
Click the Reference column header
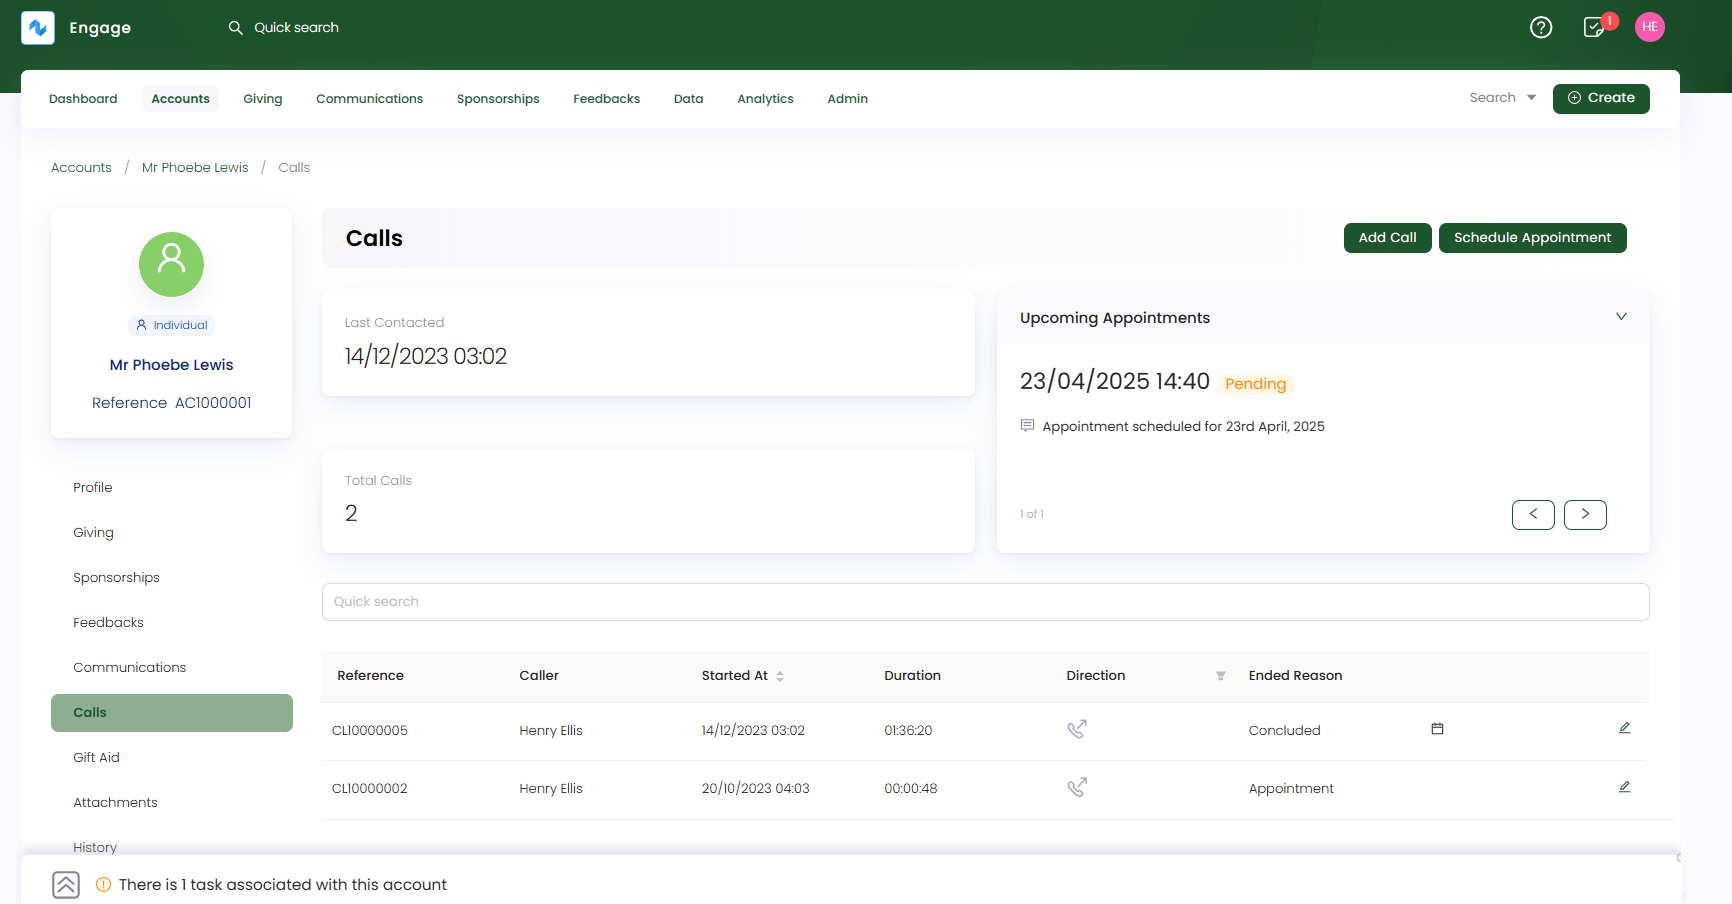(370, 676)
